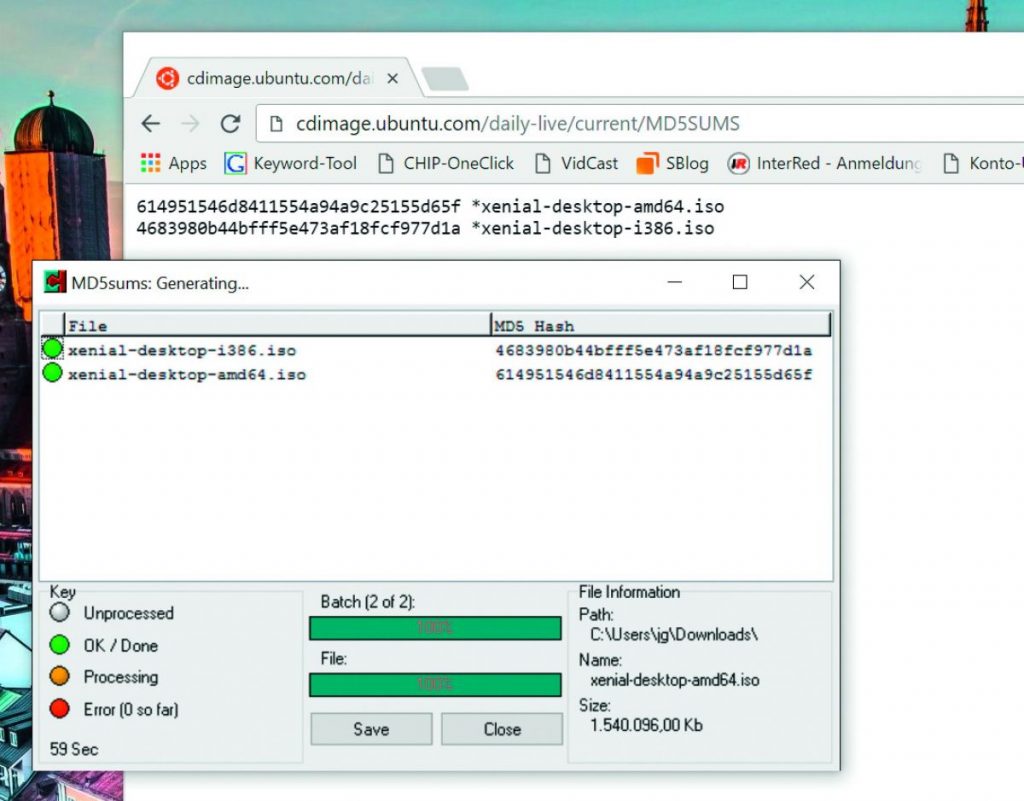Click the Batch progress bar at 100%
The image size is (1024, 801).
(x=435, y=628)
